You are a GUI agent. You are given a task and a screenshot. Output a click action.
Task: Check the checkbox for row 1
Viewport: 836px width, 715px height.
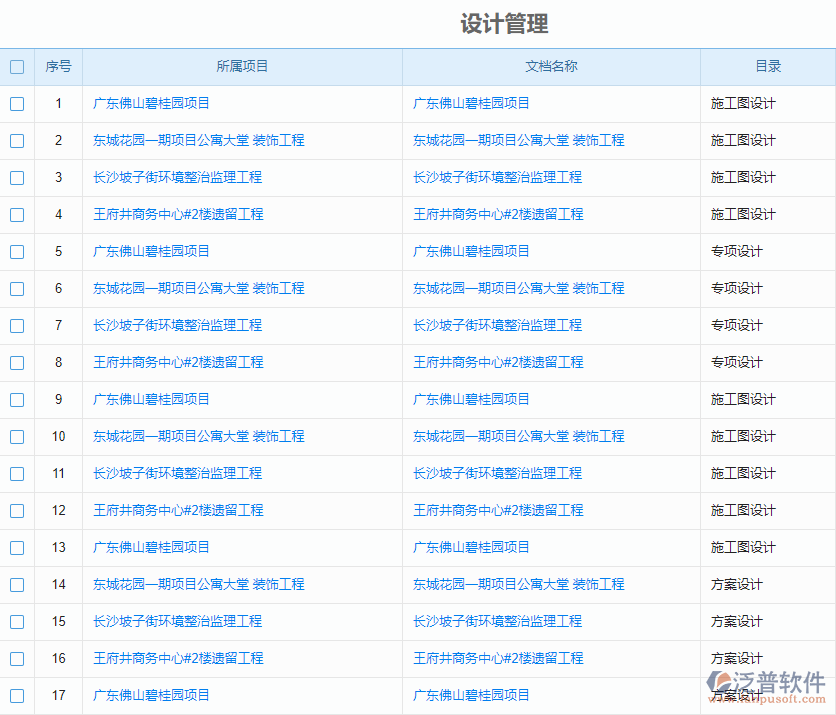(16, 103)
